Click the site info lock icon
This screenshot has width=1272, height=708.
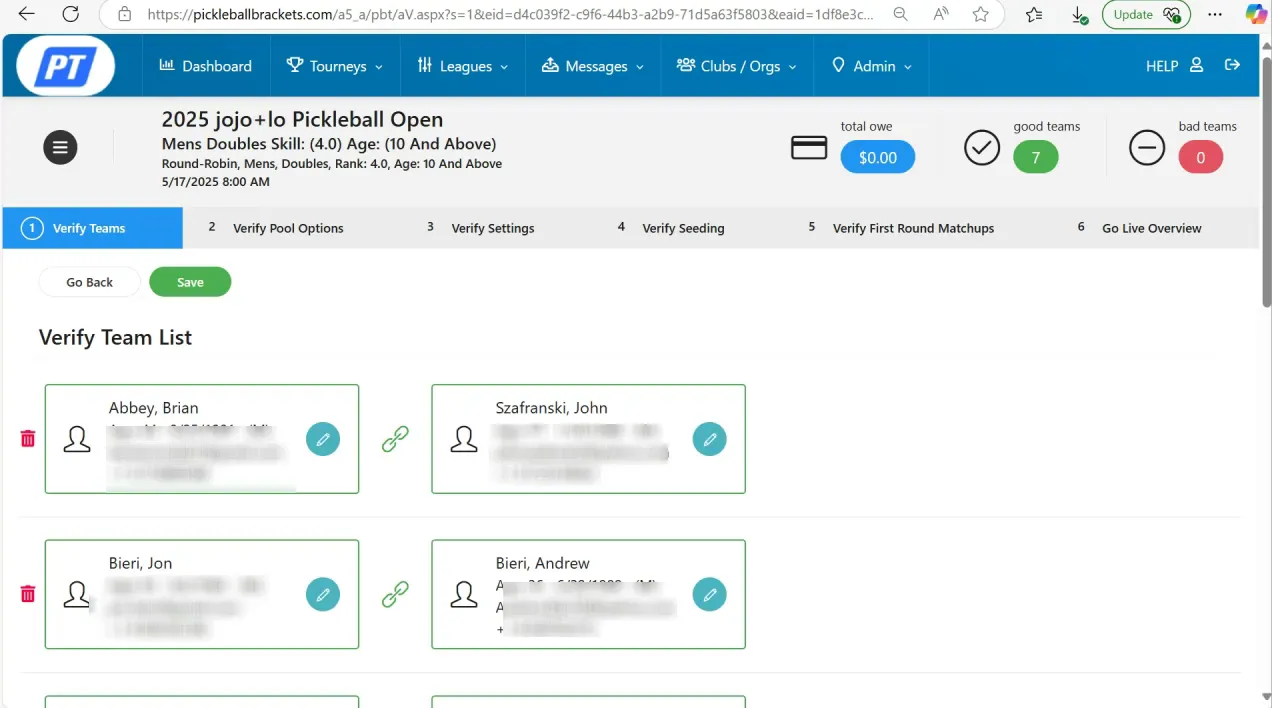coord(124,14)
